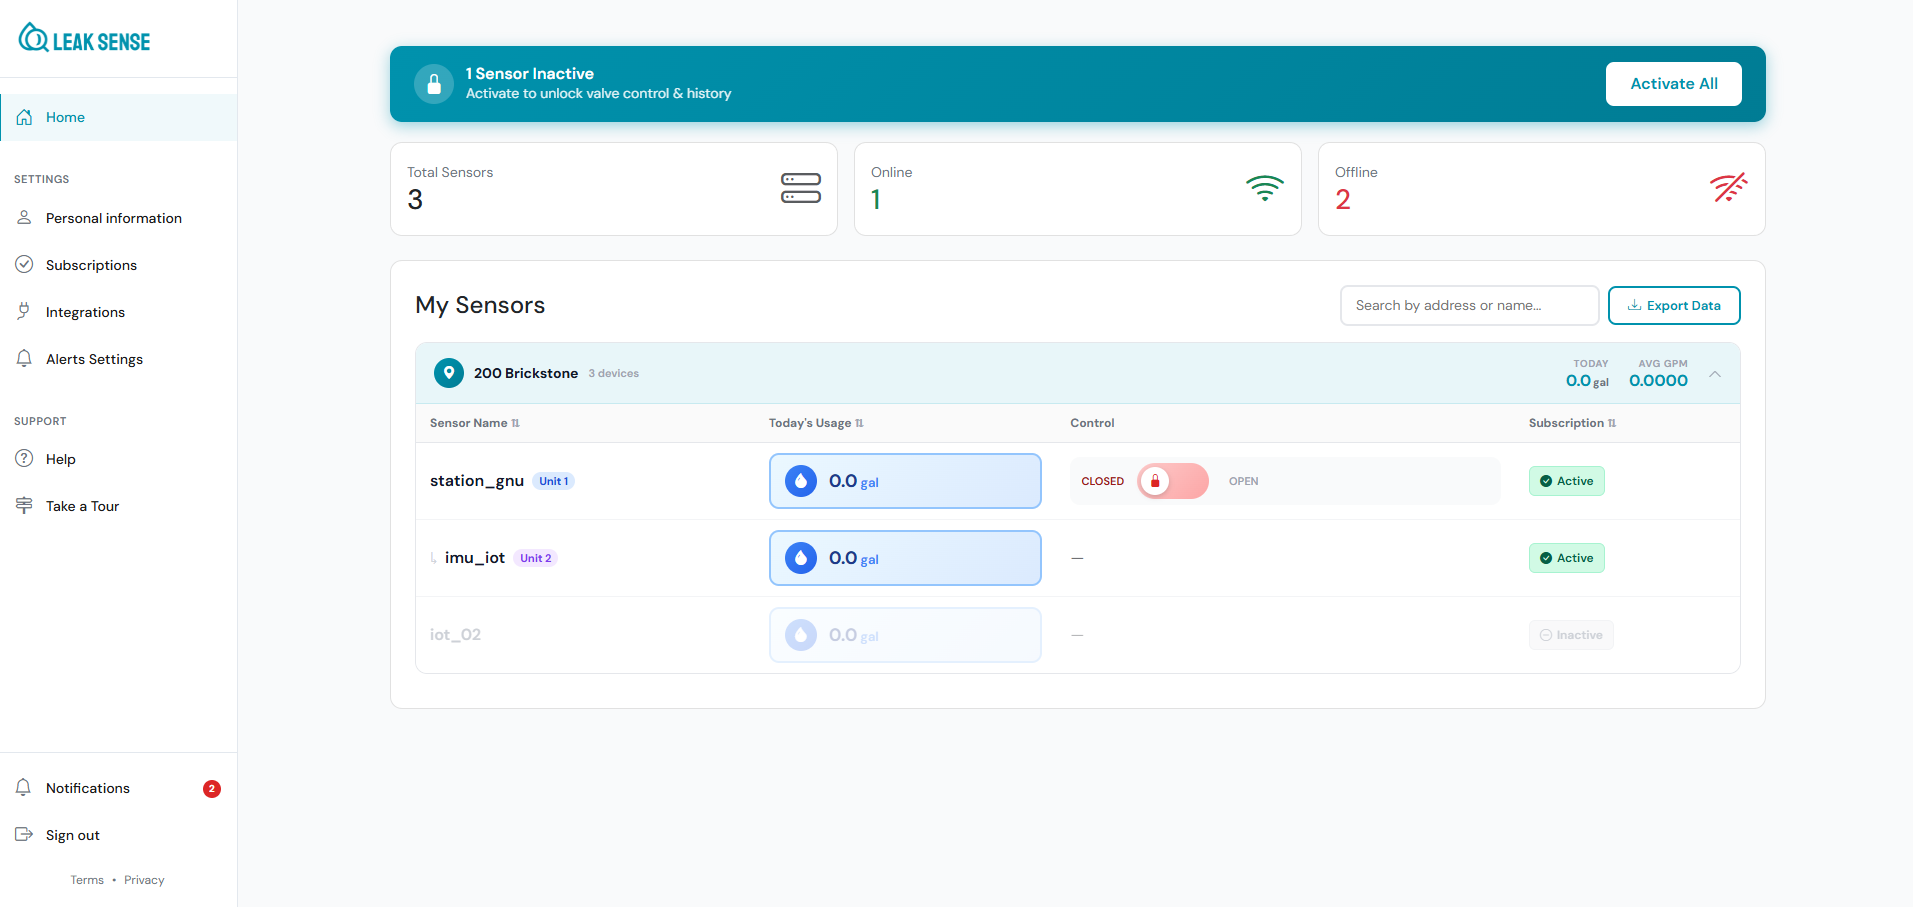
Task: Select the Total Sensors card
Action: tap(614, 189)
